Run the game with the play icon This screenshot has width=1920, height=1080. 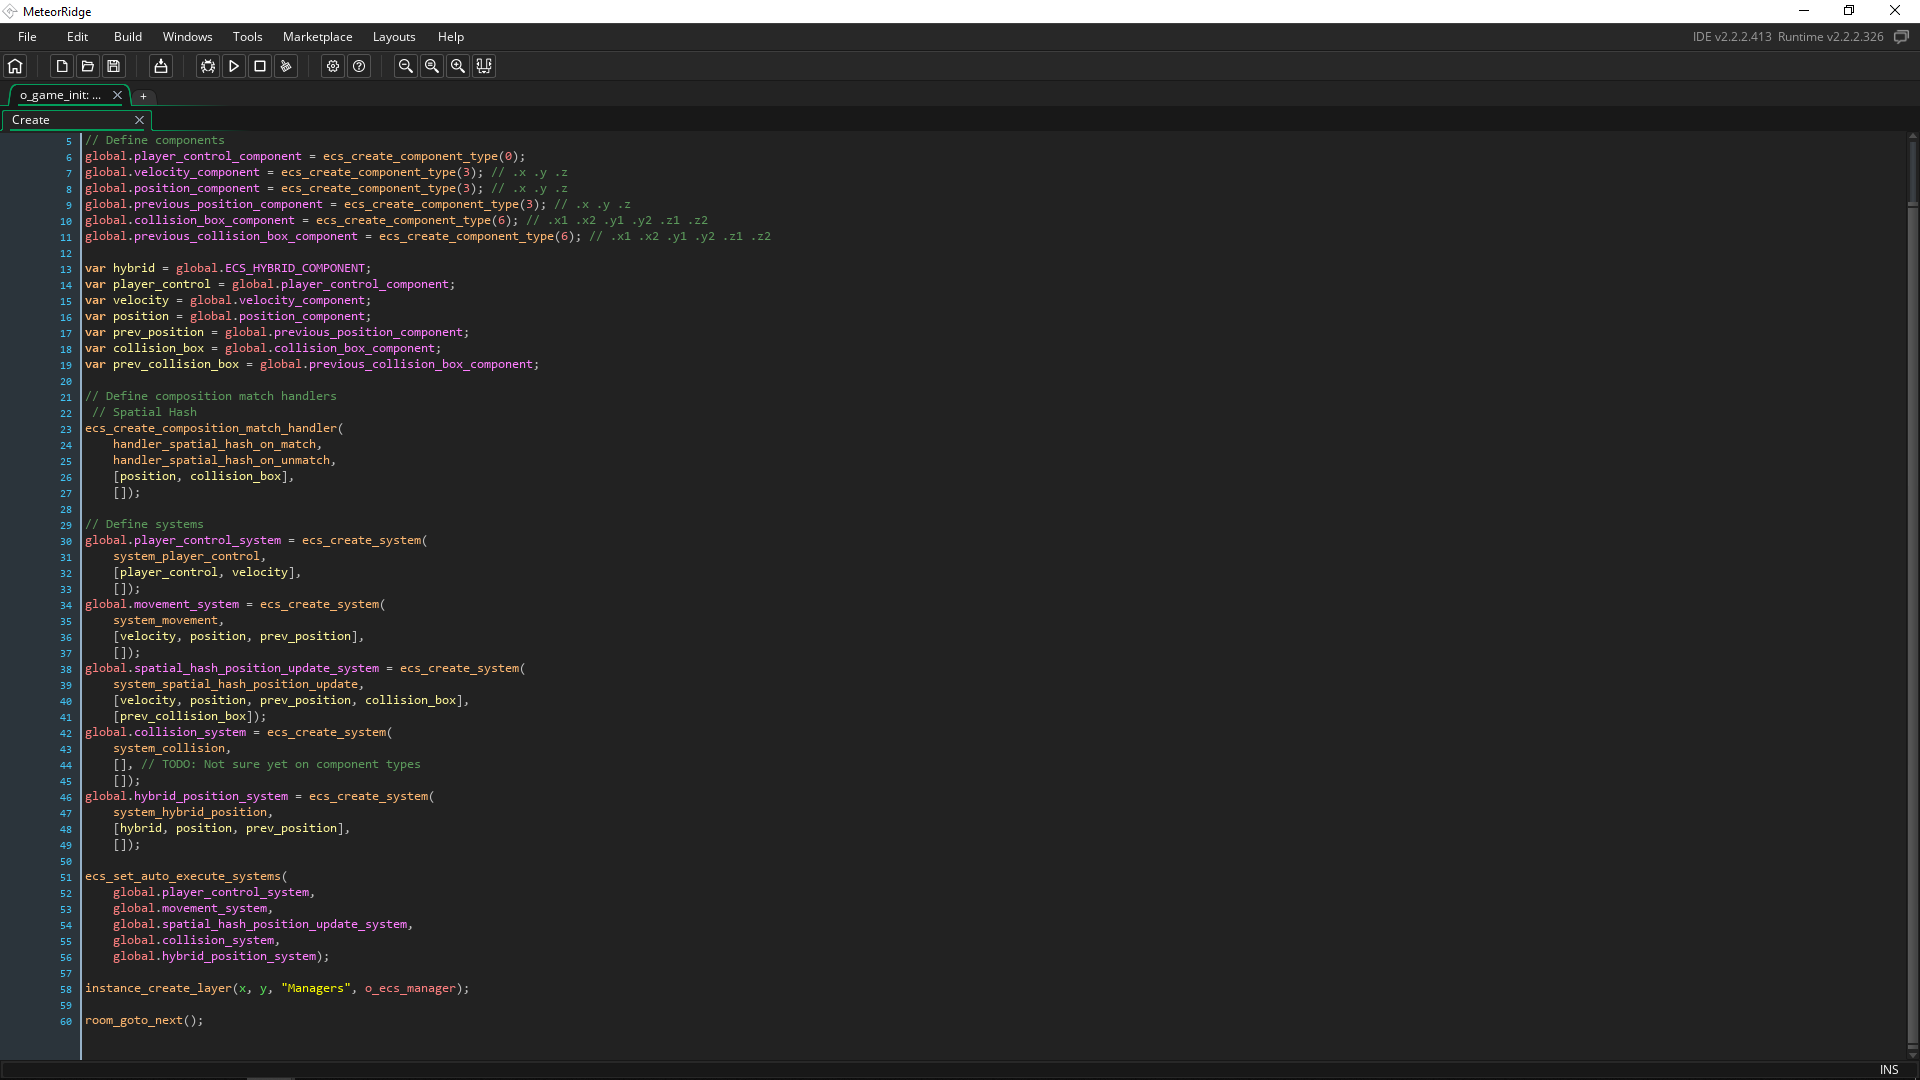233,66
